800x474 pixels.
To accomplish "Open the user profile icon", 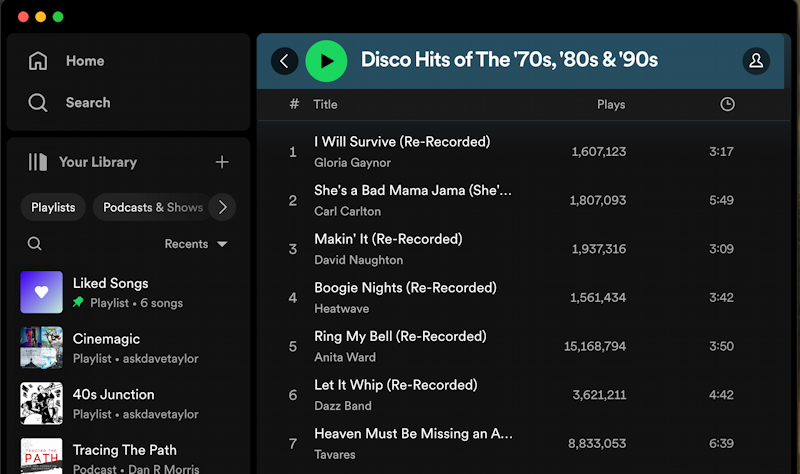I will click(x=756, y=61).
